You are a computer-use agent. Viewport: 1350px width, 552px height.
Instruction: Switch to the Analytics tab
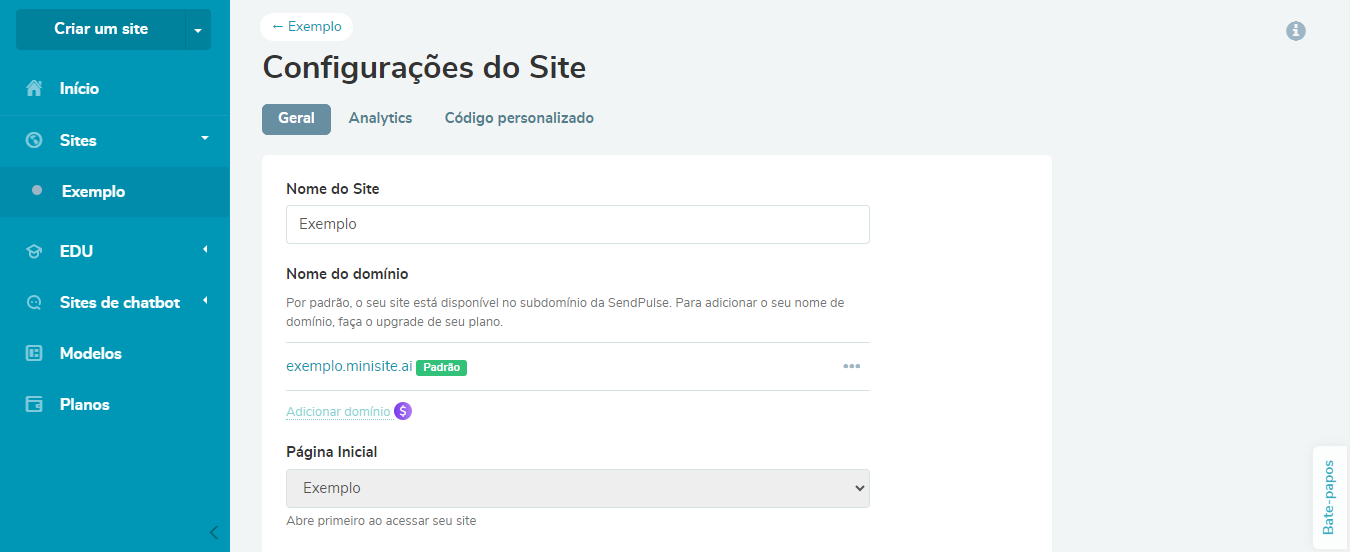380,118
